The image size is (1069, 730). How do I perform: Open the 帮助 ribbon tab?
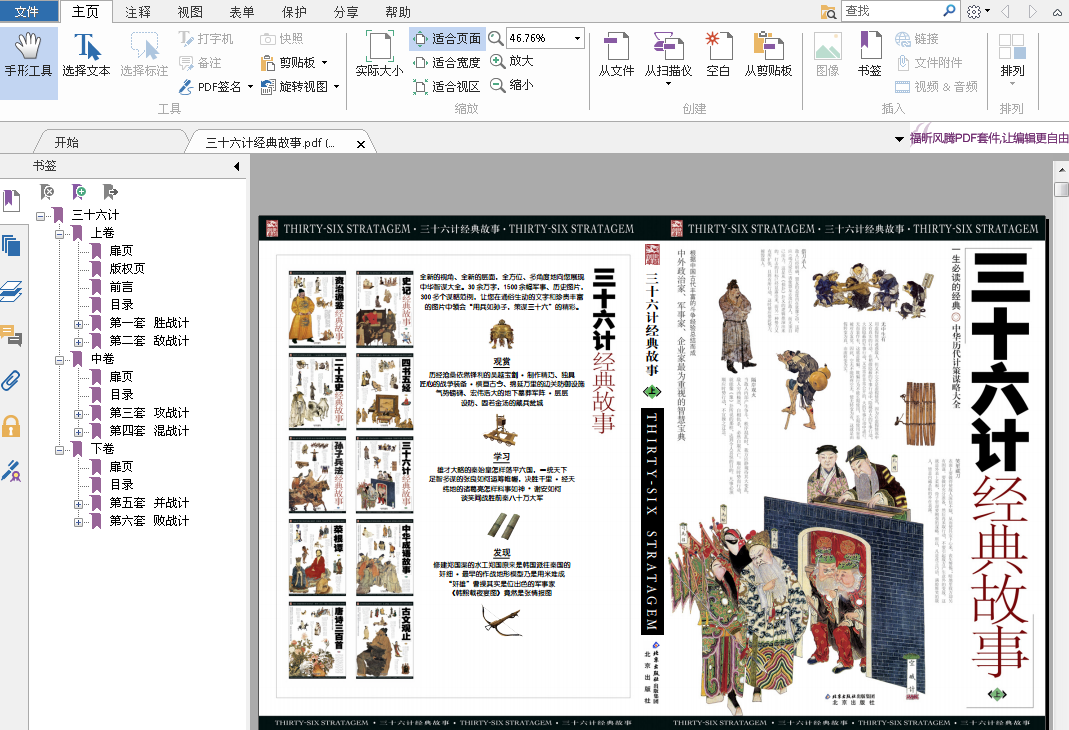[x=398, y=12]
